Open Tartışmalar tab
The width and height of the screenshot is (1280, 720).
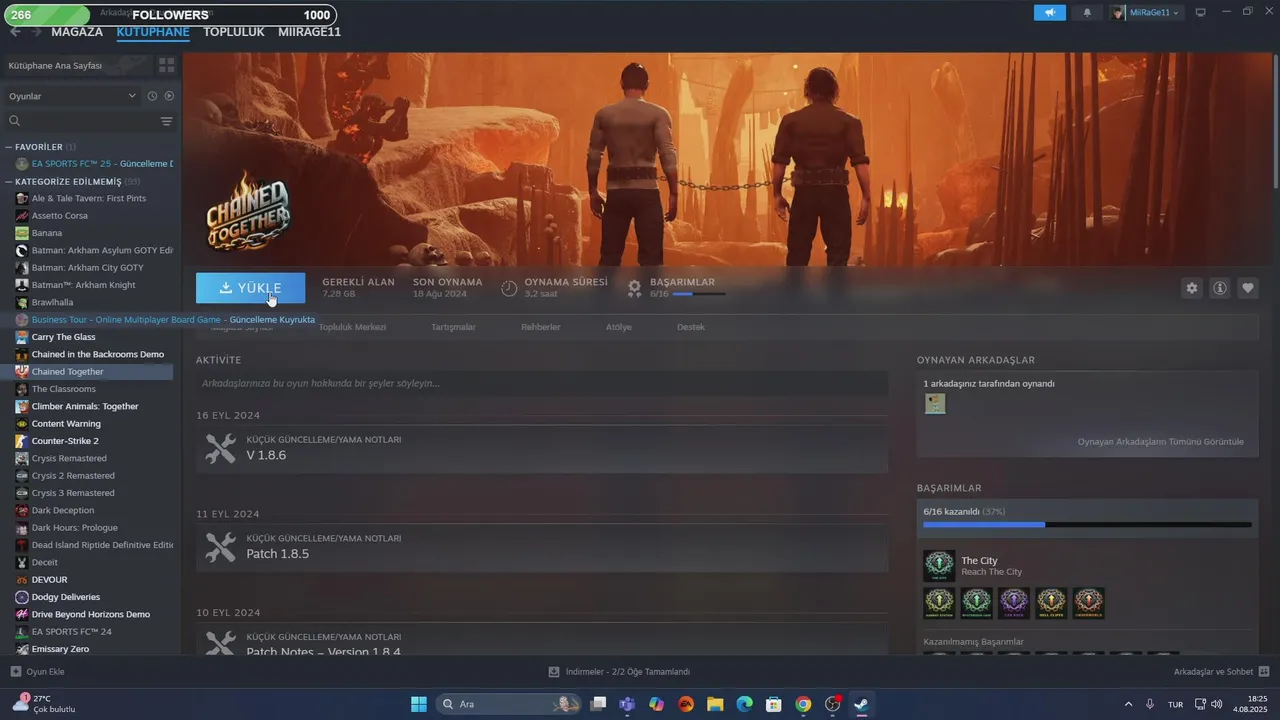(x=453, y=327)
